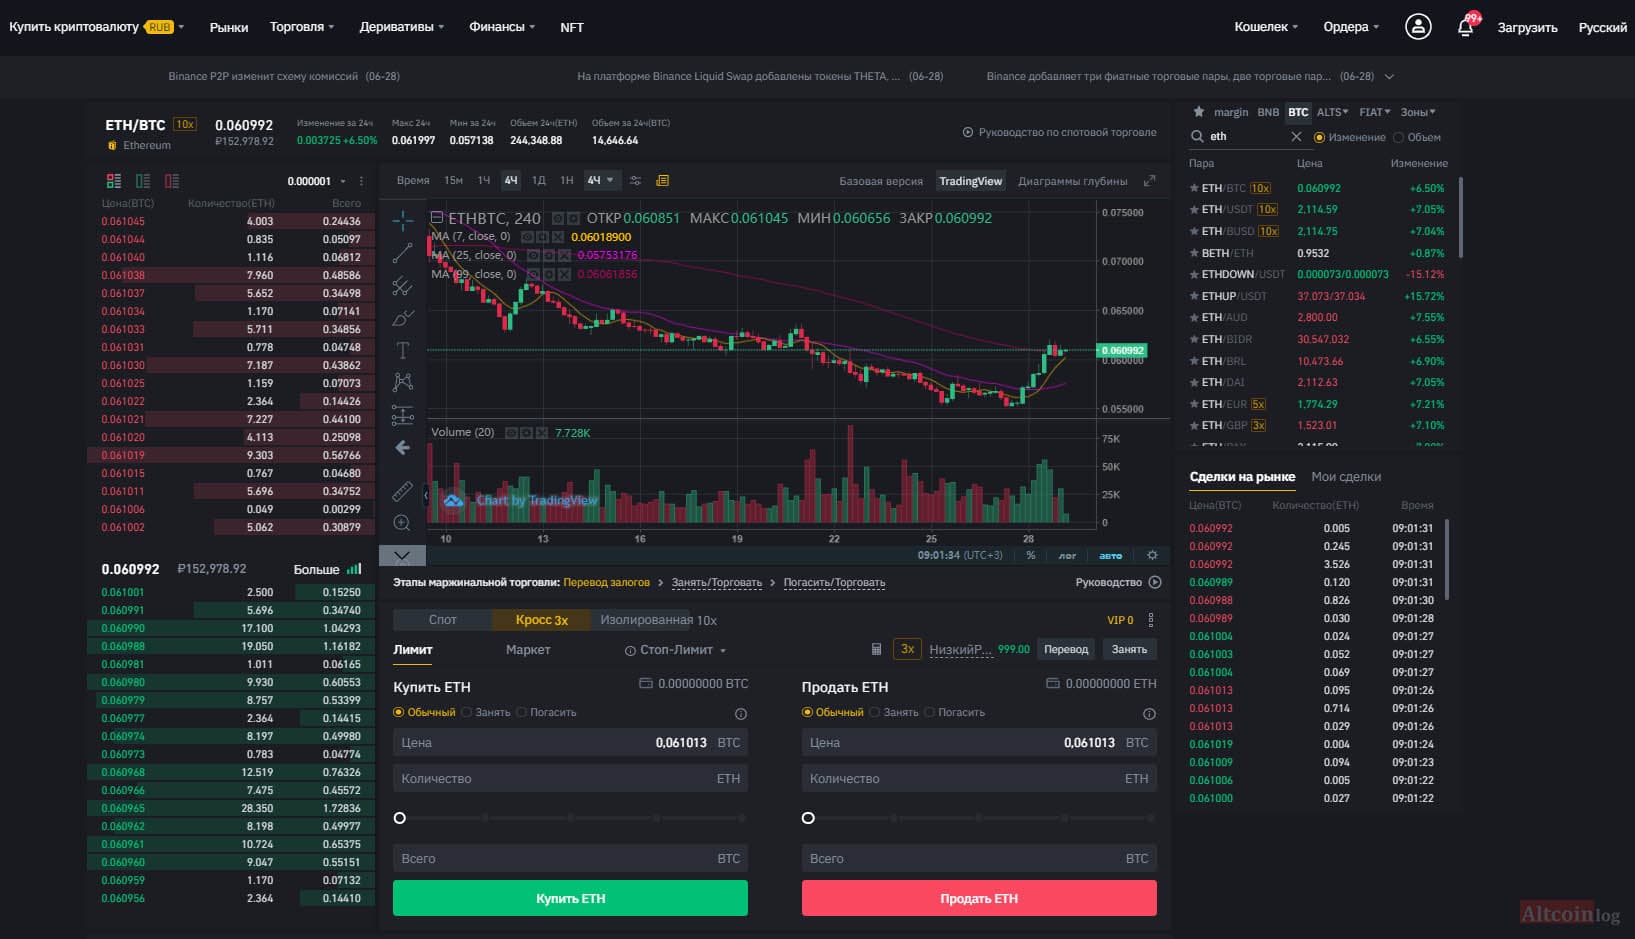Expand the ALTS market dropdown
1635x939 pixels.
[1333, 112]
